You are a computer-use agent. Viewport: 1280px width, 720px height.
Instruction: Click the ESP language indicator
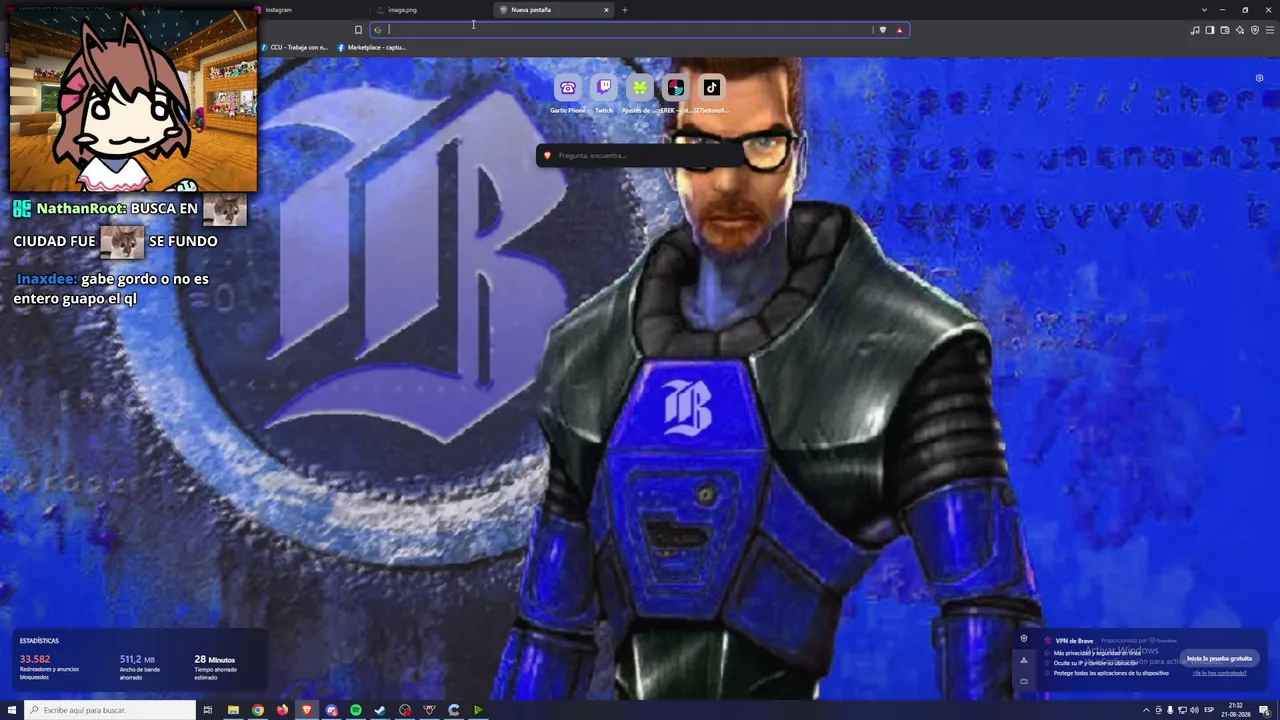click(1209, 710)
